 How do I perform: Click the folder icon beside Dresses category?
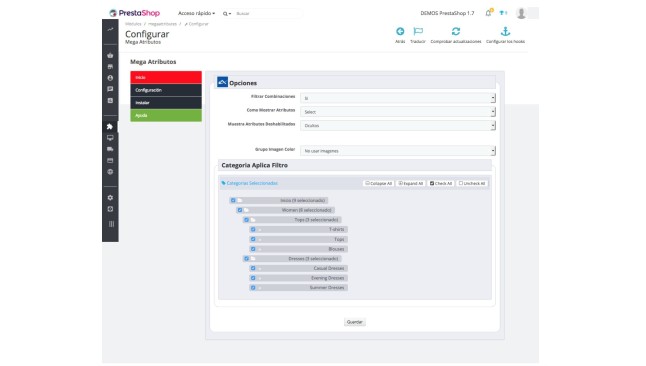click(253, 258)
